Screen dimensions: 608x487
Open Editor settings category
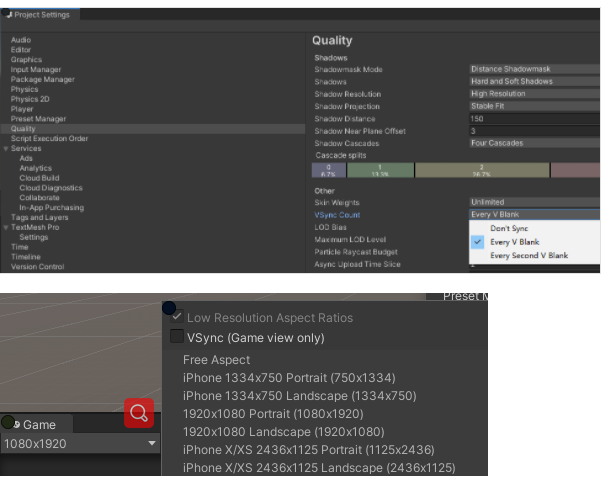click(x=21, y=50)
